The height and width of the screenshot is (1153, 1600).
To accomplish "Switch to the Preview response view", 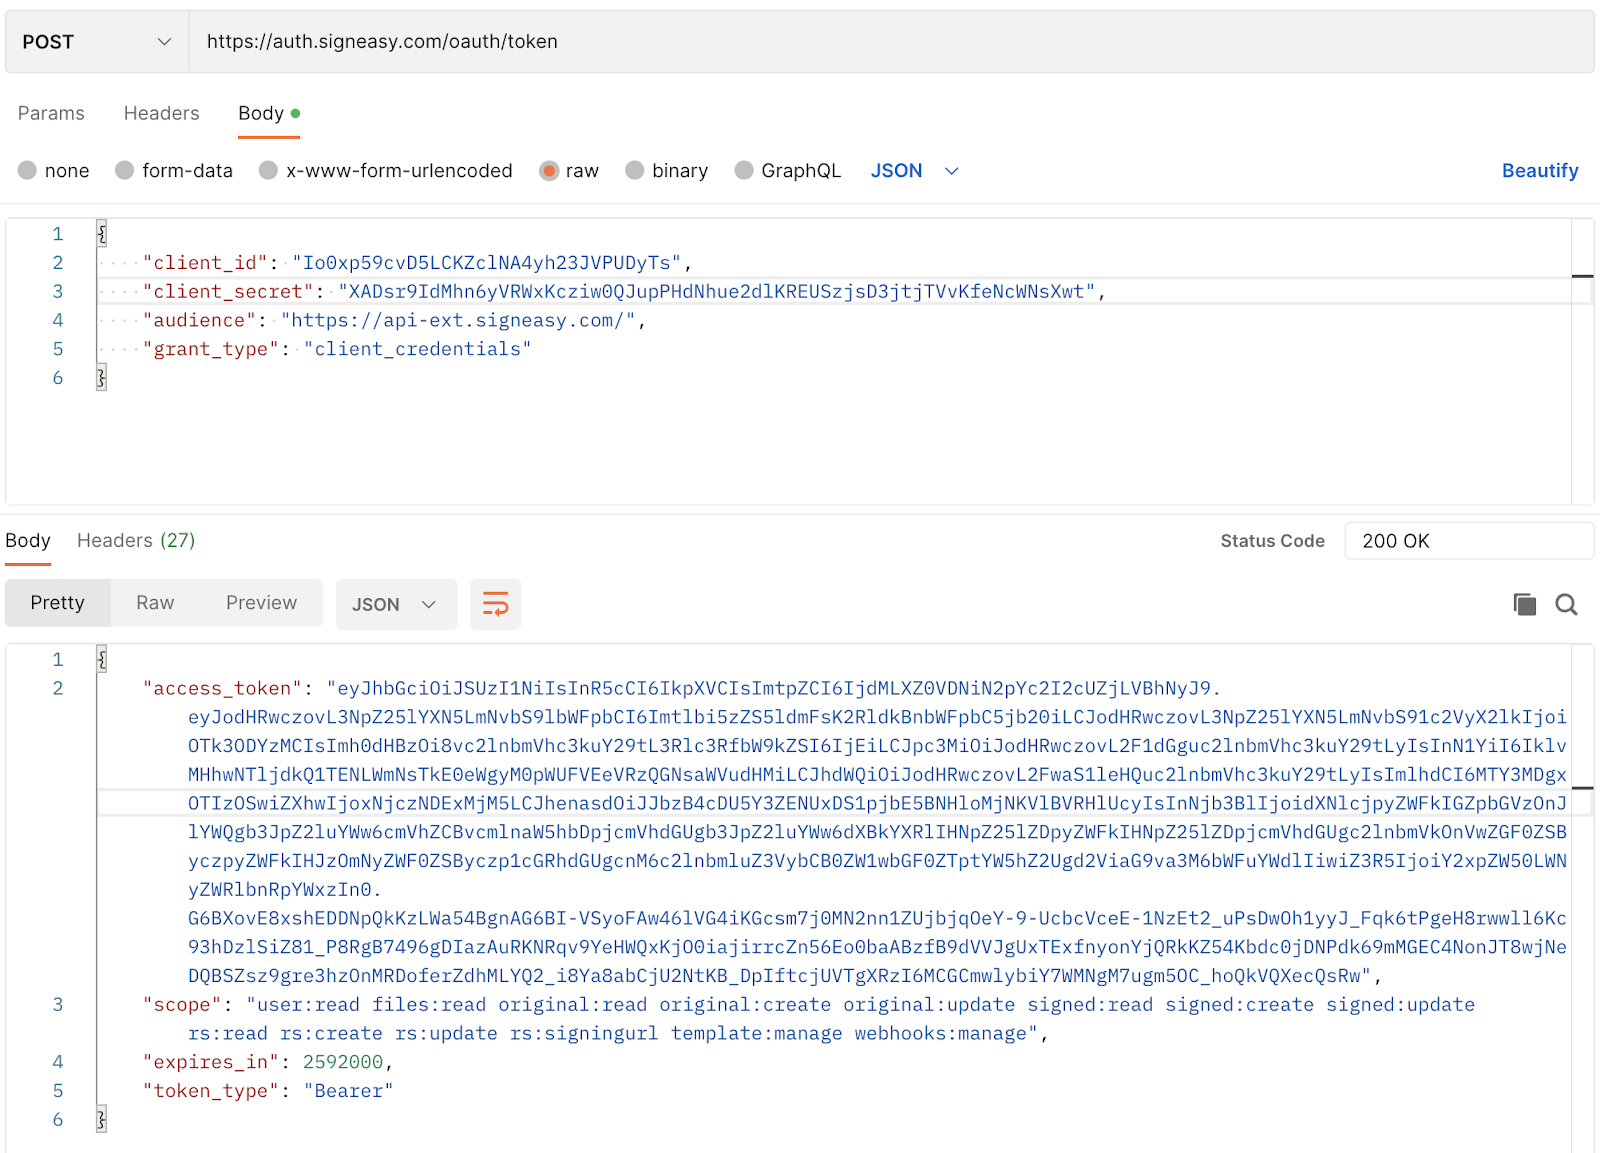I will [261, 602].
